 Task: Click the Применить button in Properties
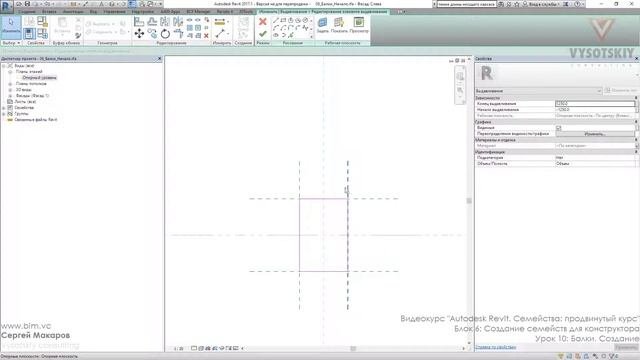click(x=625, y=347)
